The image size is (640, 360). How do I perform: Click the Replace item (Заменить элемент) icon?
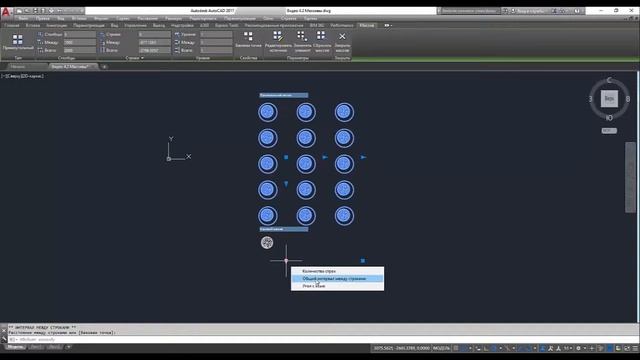[302, 36]
